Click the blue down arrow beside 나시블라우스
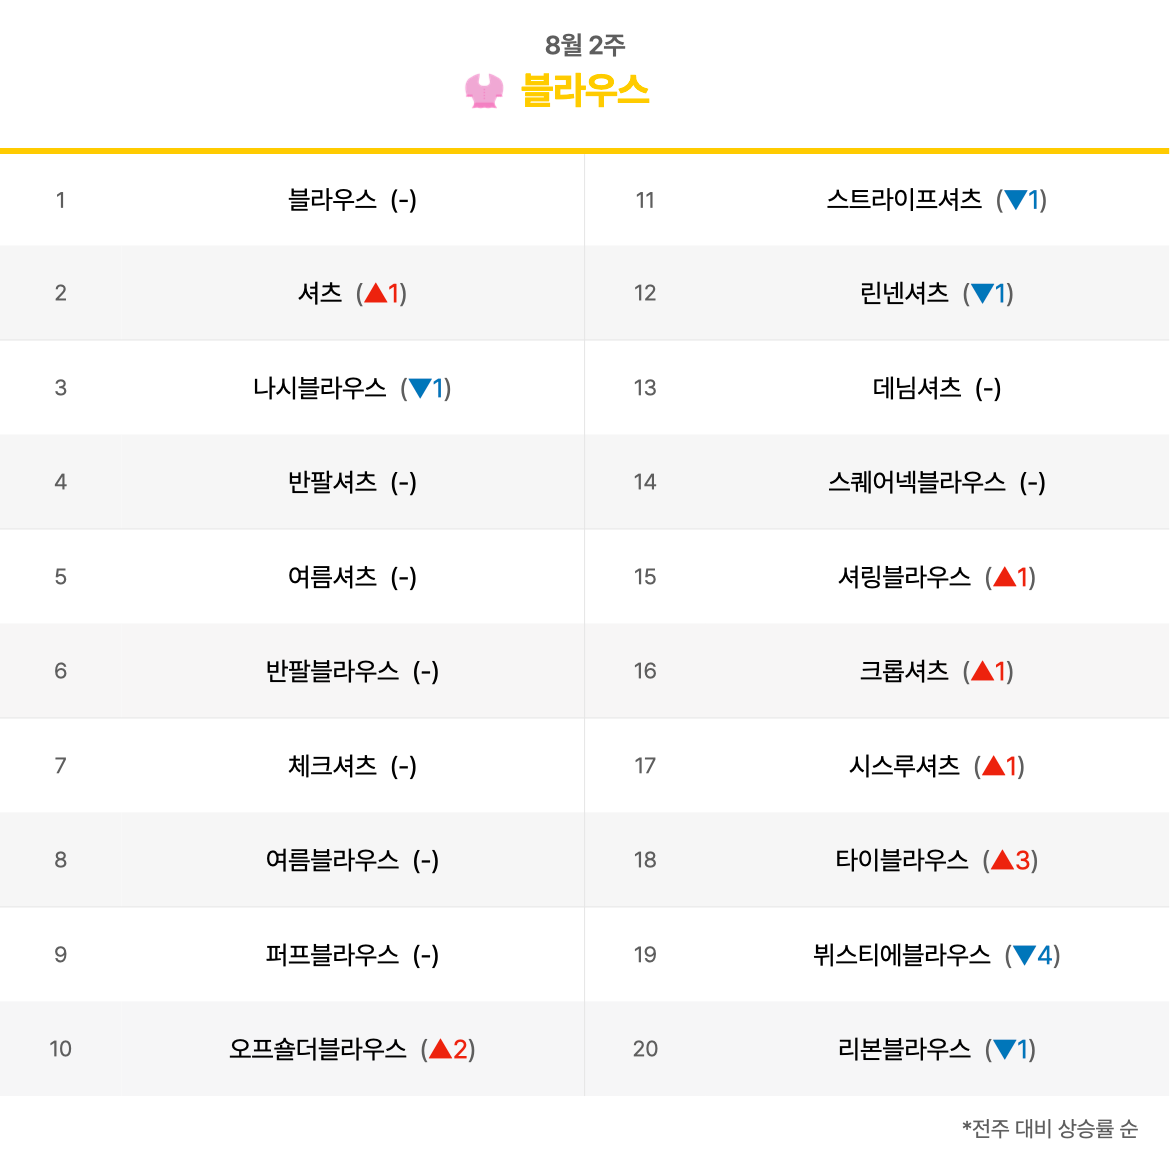 pos(420,388)
